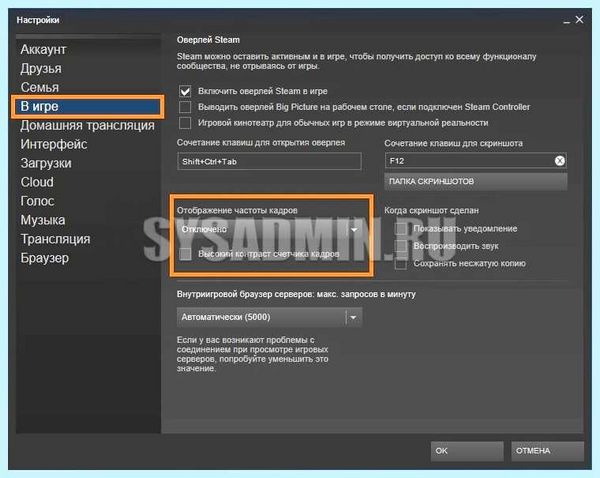The image size is (600, 478).
Task: Clear the F12 screenshot shortcut field
Action: [559, 161]
